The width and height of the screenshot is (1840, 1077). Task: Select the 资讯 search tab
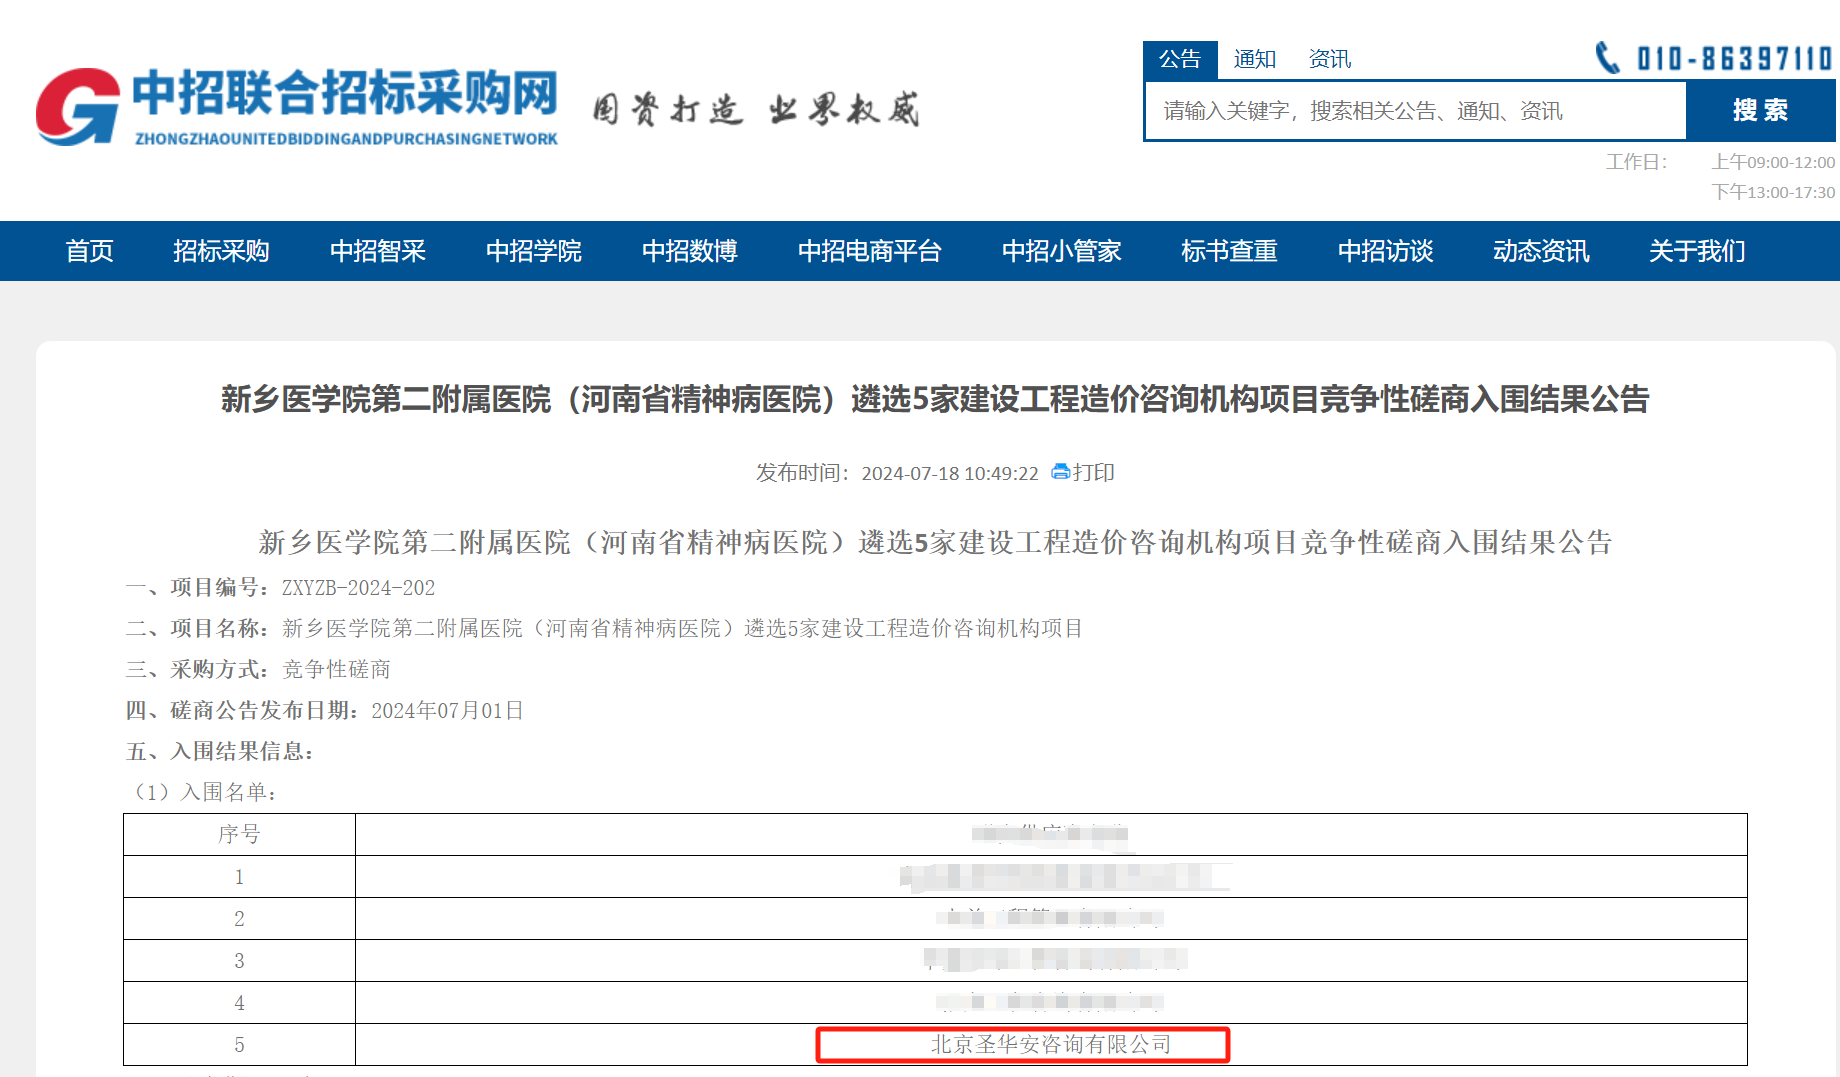[1330, 59]
